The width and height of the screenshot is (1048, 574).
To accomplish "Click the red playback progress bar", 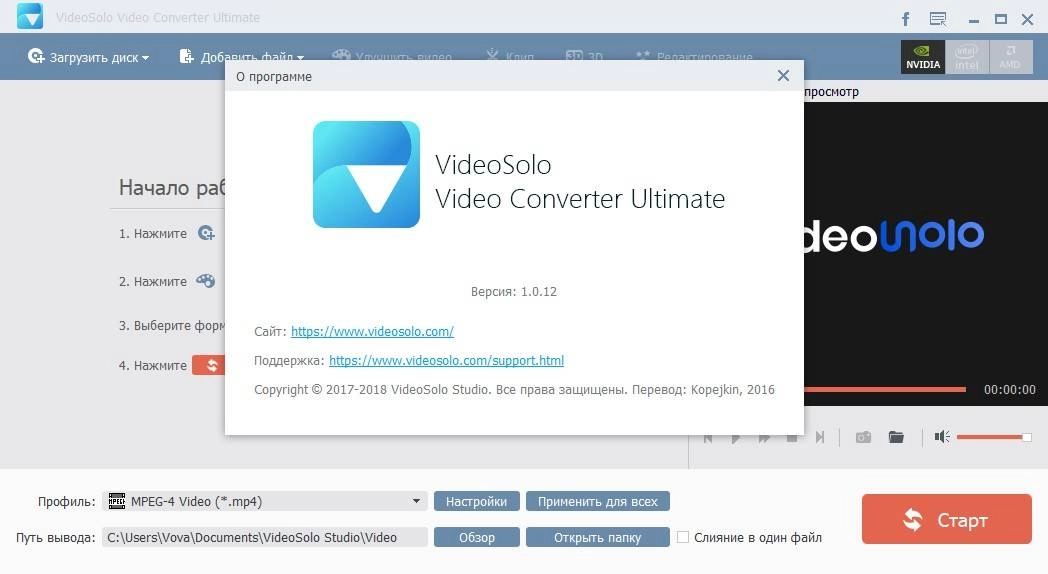I will (884, 389).
